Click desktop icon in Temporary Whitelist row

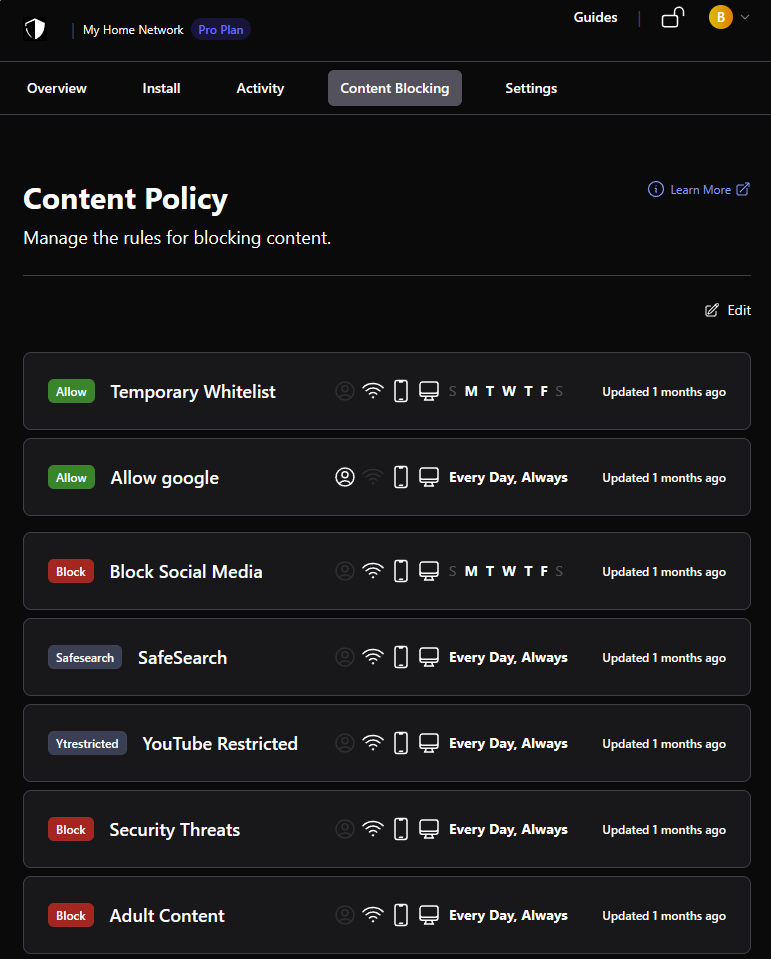(429, 391)
